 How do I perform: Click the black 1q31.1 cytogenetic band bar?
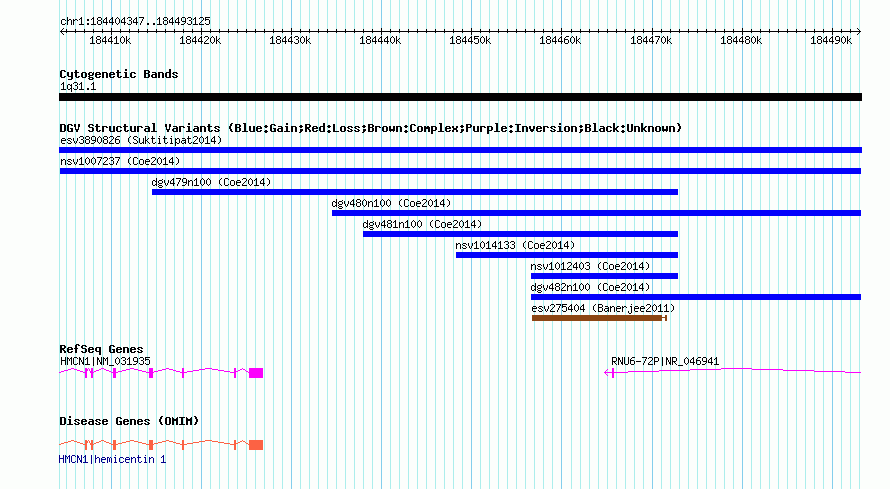click(460, 97)
